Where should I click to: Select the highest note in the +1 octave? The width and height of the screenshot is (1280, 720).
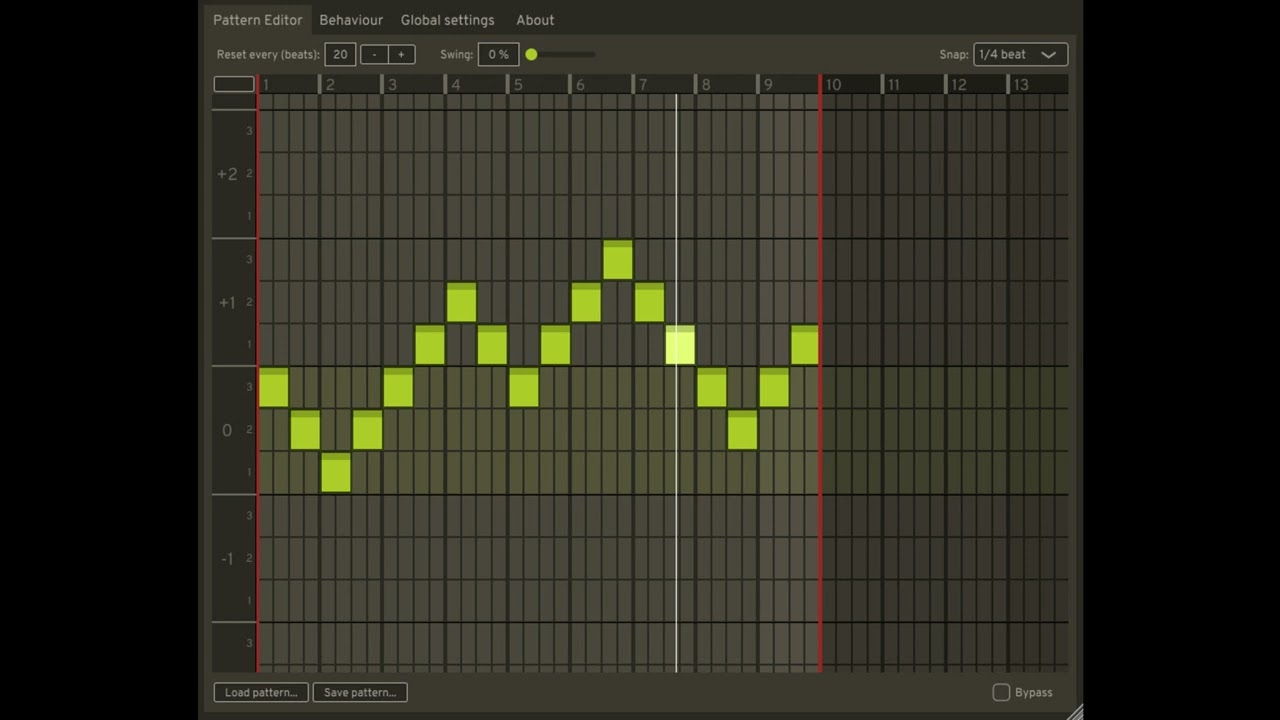[618, 260]
